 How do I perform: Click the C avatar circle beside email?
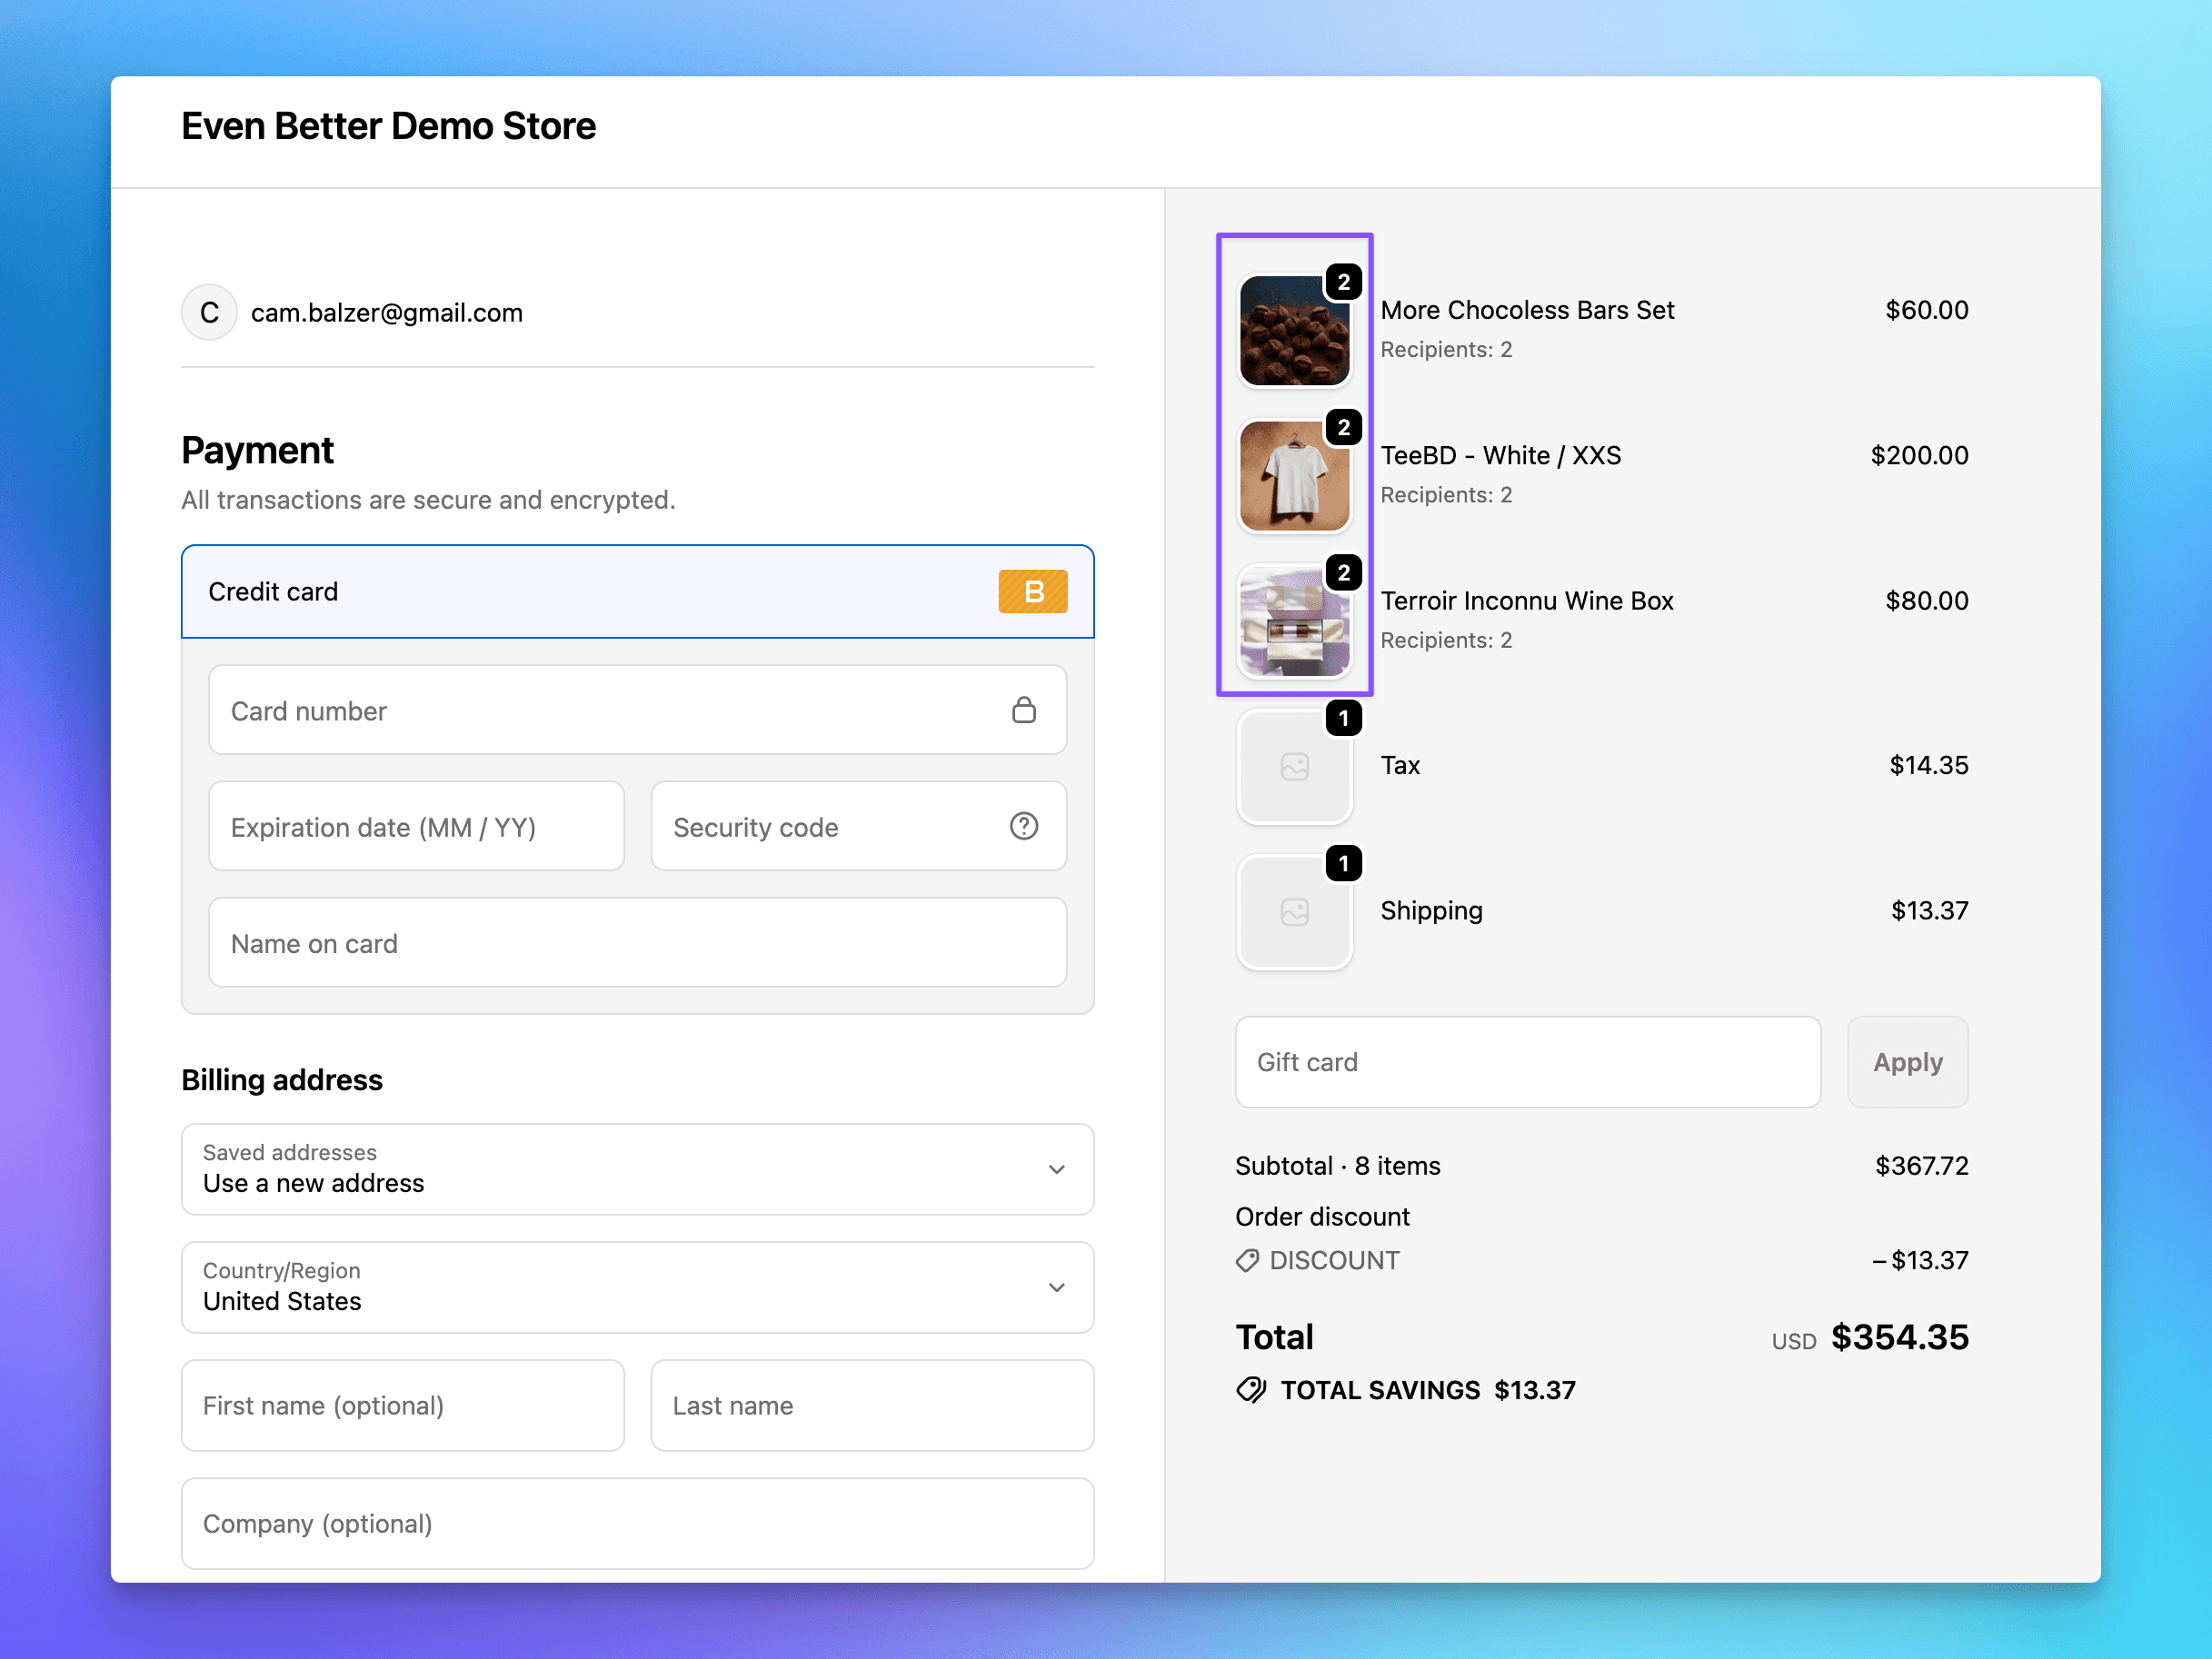coord(209,313)
